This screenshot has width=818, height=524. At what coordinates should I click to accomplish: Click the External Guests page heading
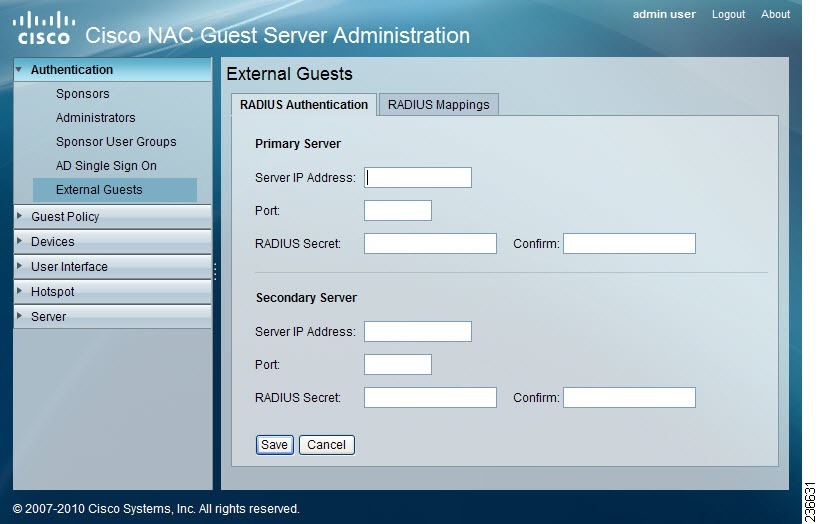290,74
